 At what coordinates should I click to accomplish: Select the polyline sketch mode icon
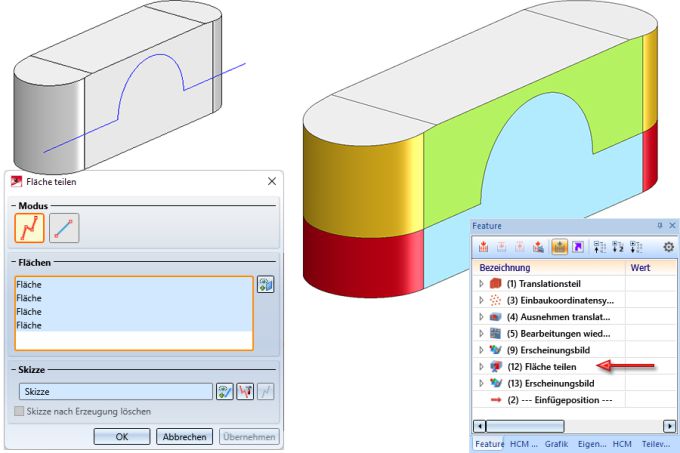point(29,228)
